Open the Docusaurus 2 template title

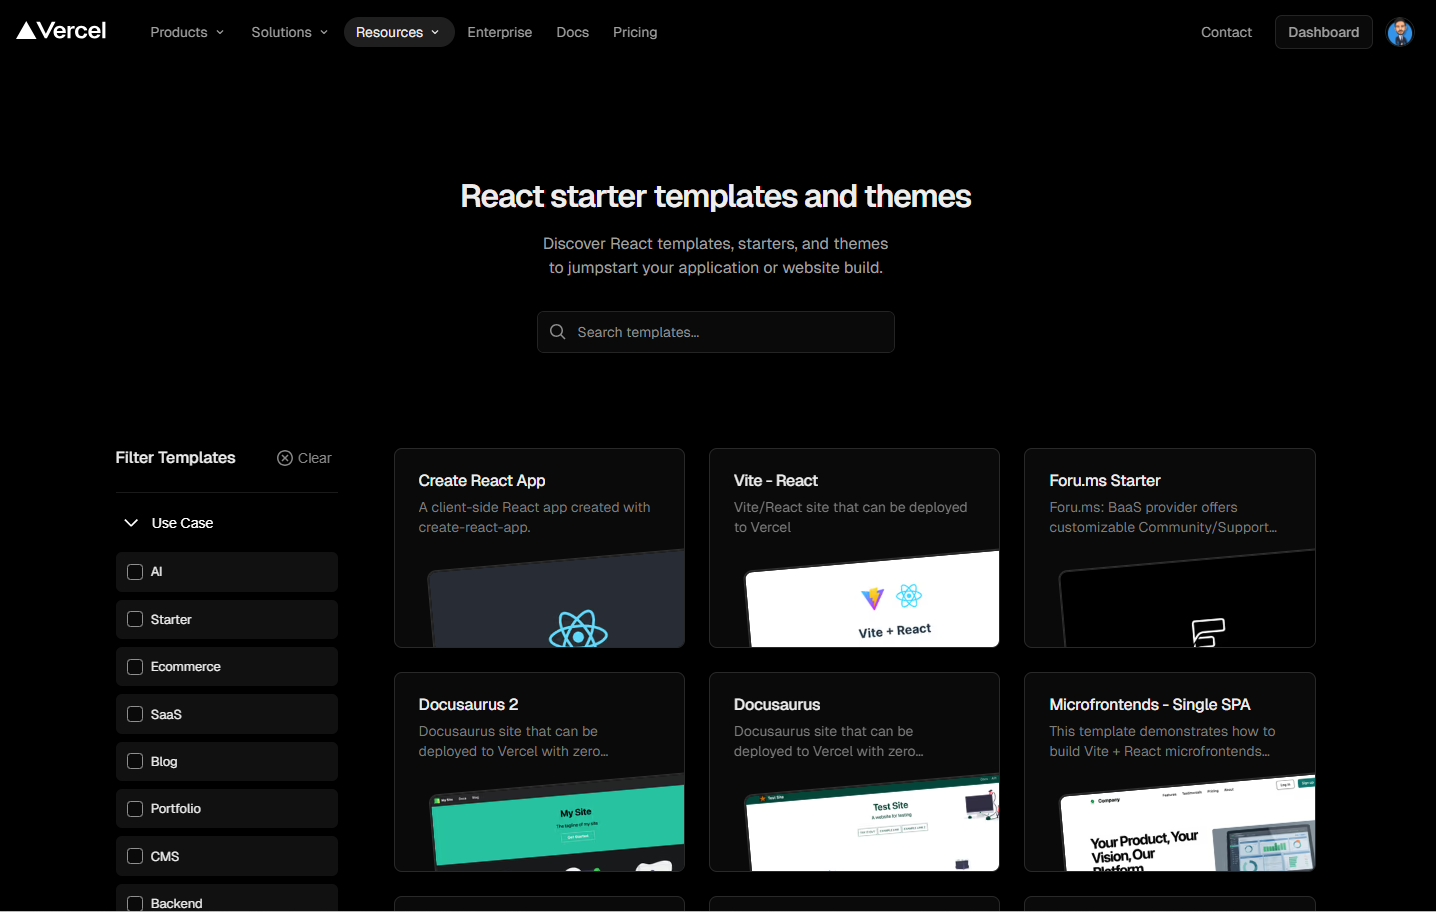pyautogui.click(x=468, y=705)
